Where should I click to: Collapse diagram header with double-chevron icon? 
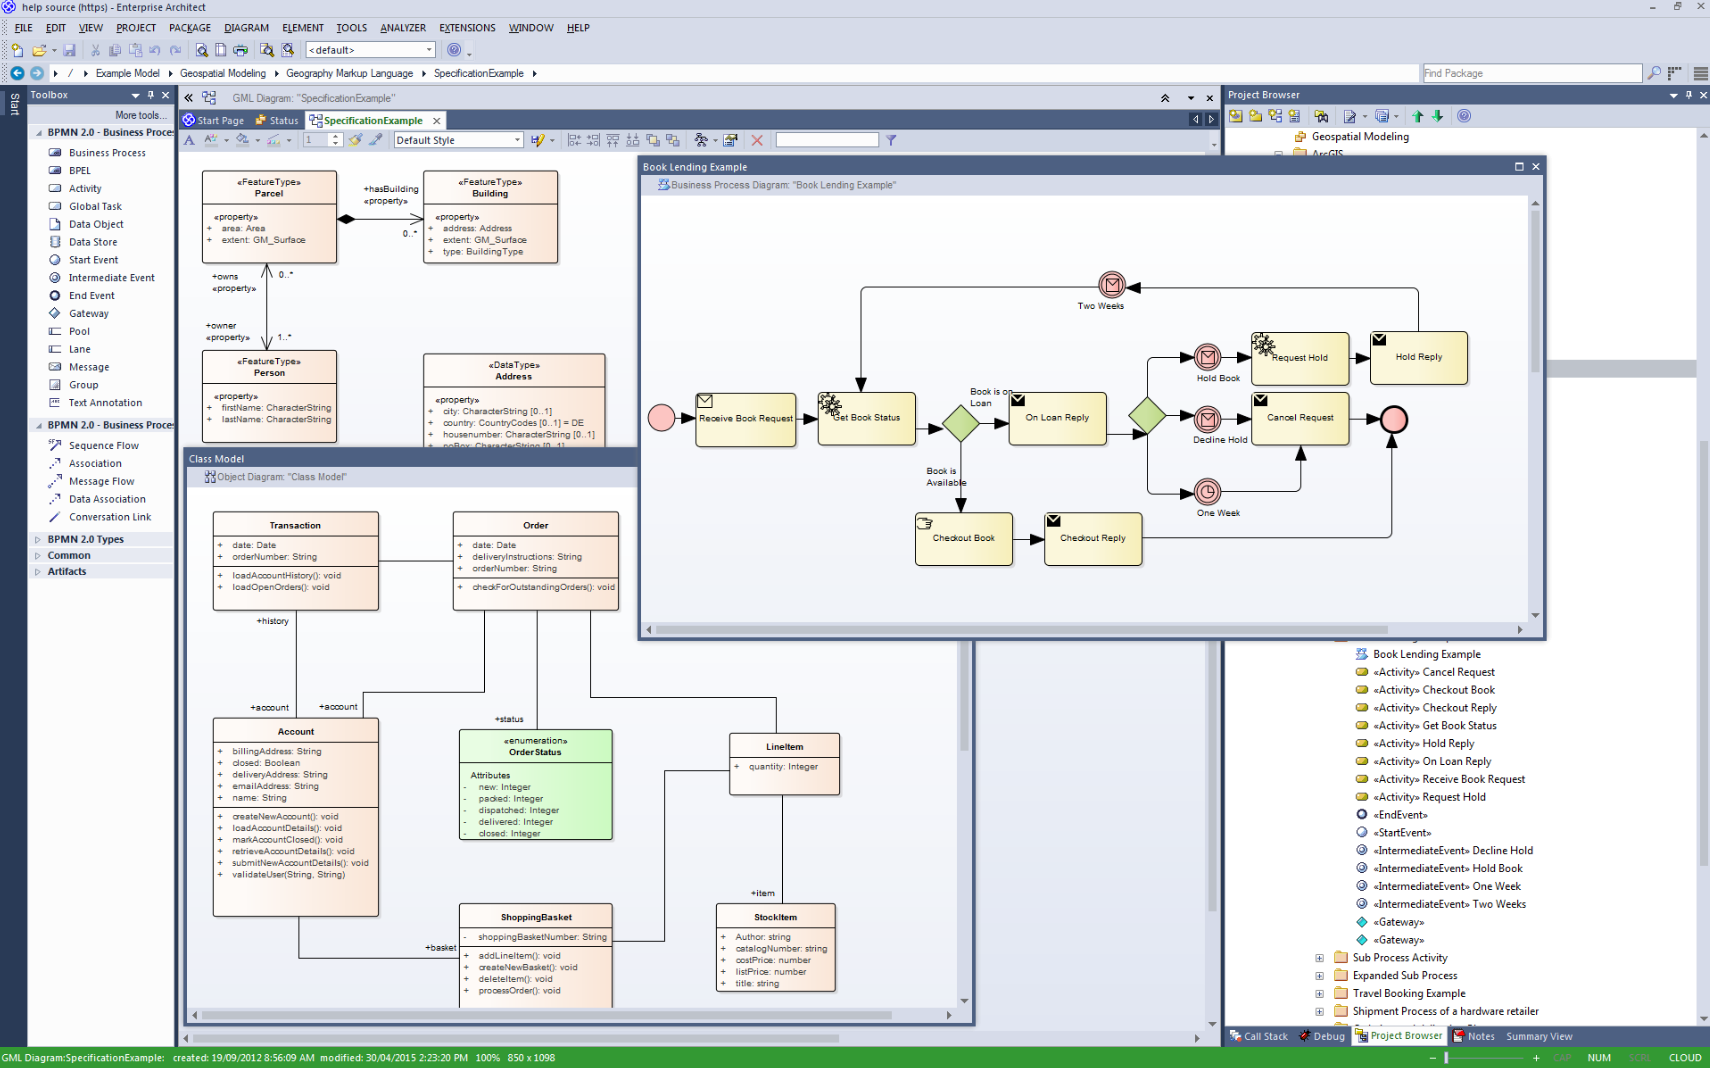pyautogui.click(x=1165, y=98)
